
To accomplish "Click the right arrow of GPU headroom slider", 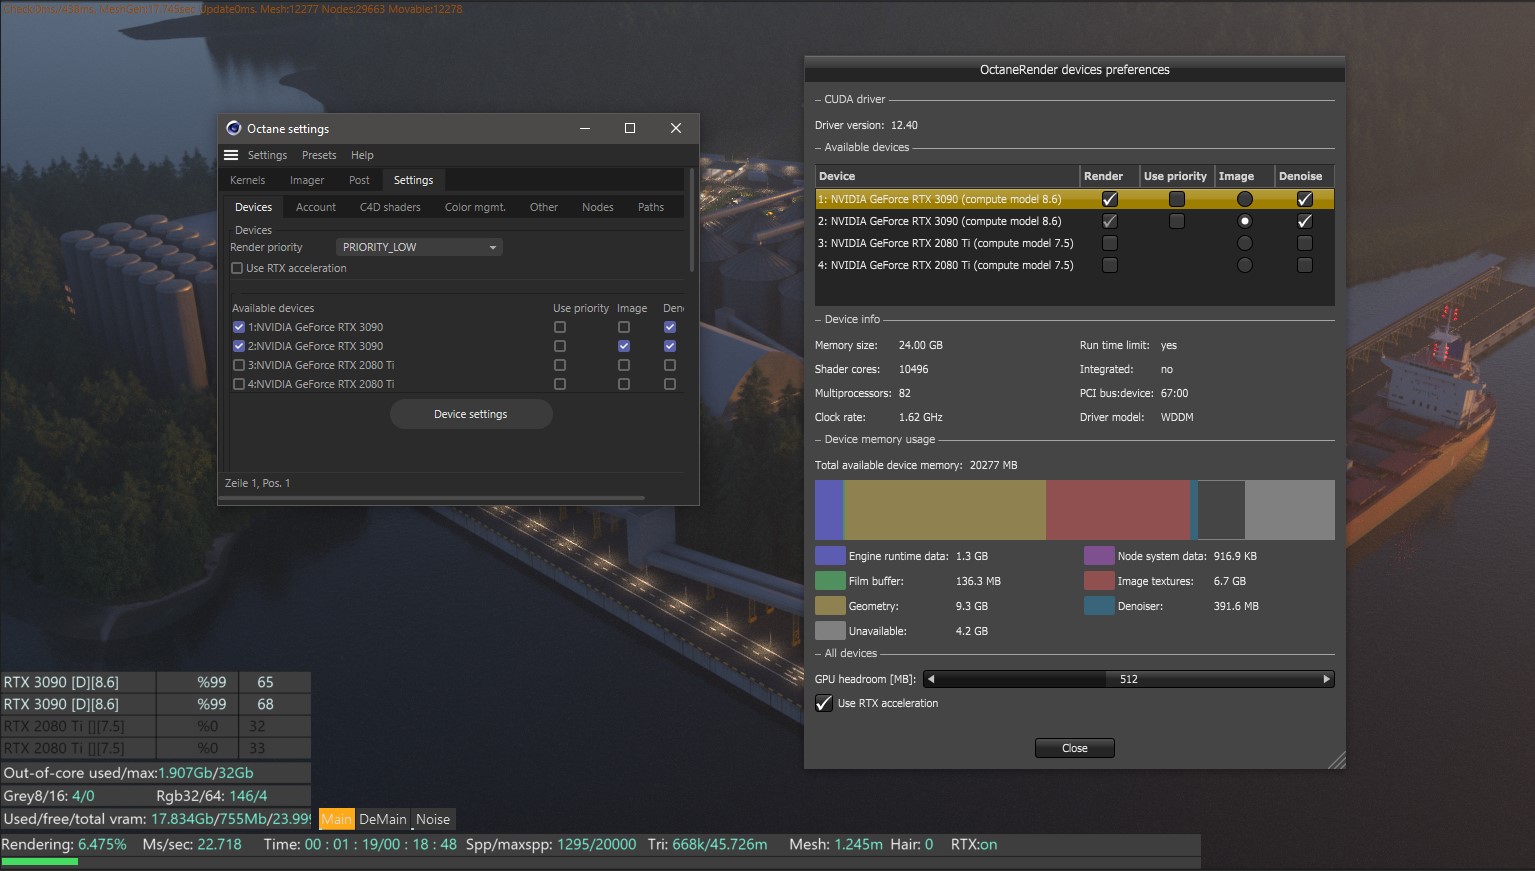I will click(1327, 679).
